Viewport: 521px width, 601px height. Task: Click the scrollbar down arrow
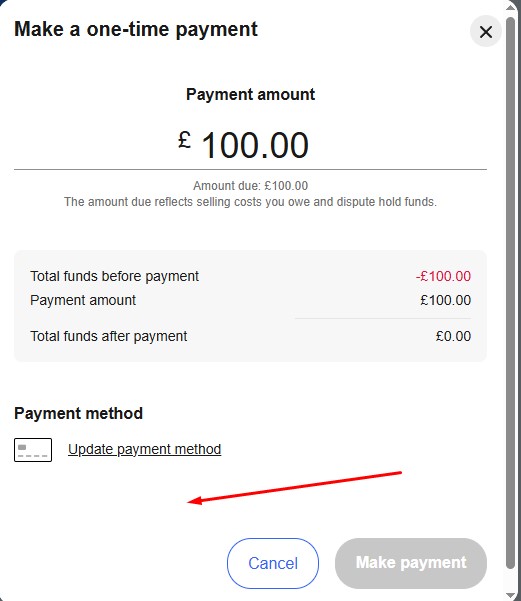[x=510, y=594]
